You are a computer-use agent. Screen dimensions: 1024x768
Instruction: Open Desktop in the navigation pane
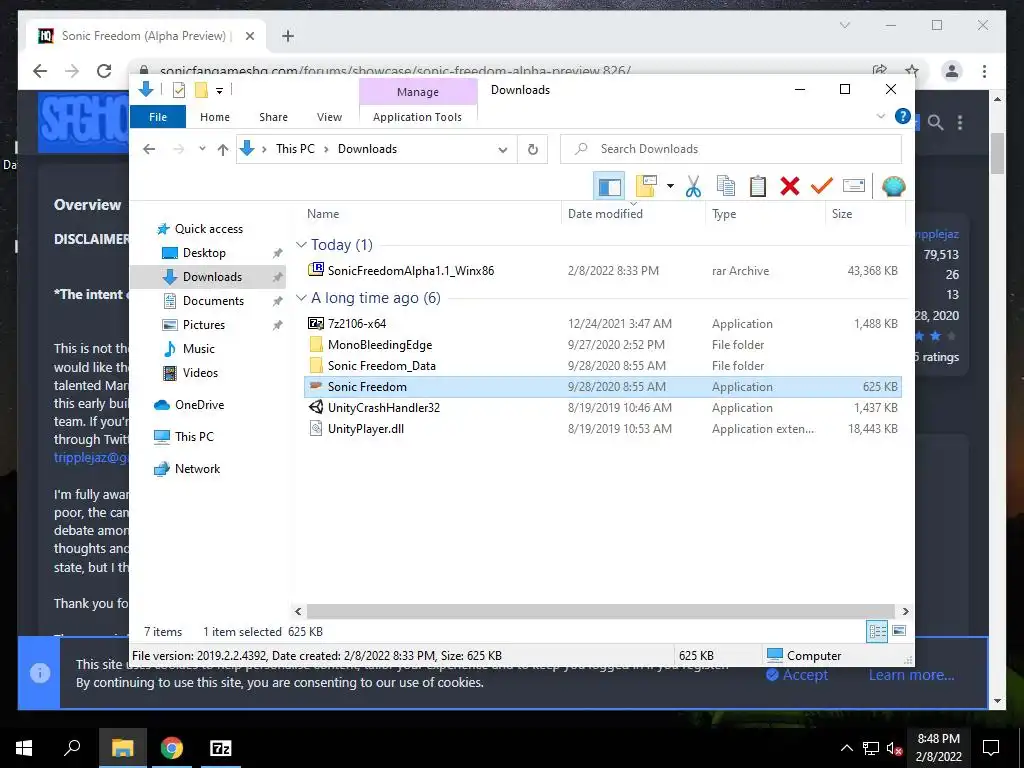pyautogui.click(x=204, y=253)
